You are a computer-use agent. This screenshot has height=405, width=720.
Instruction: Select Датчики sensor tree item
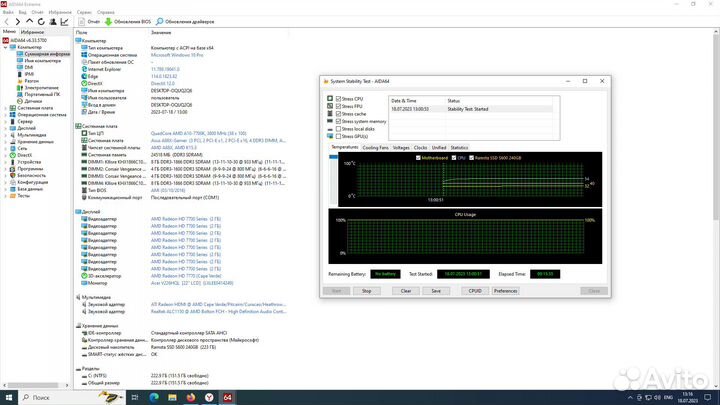[x=33, y=101]
